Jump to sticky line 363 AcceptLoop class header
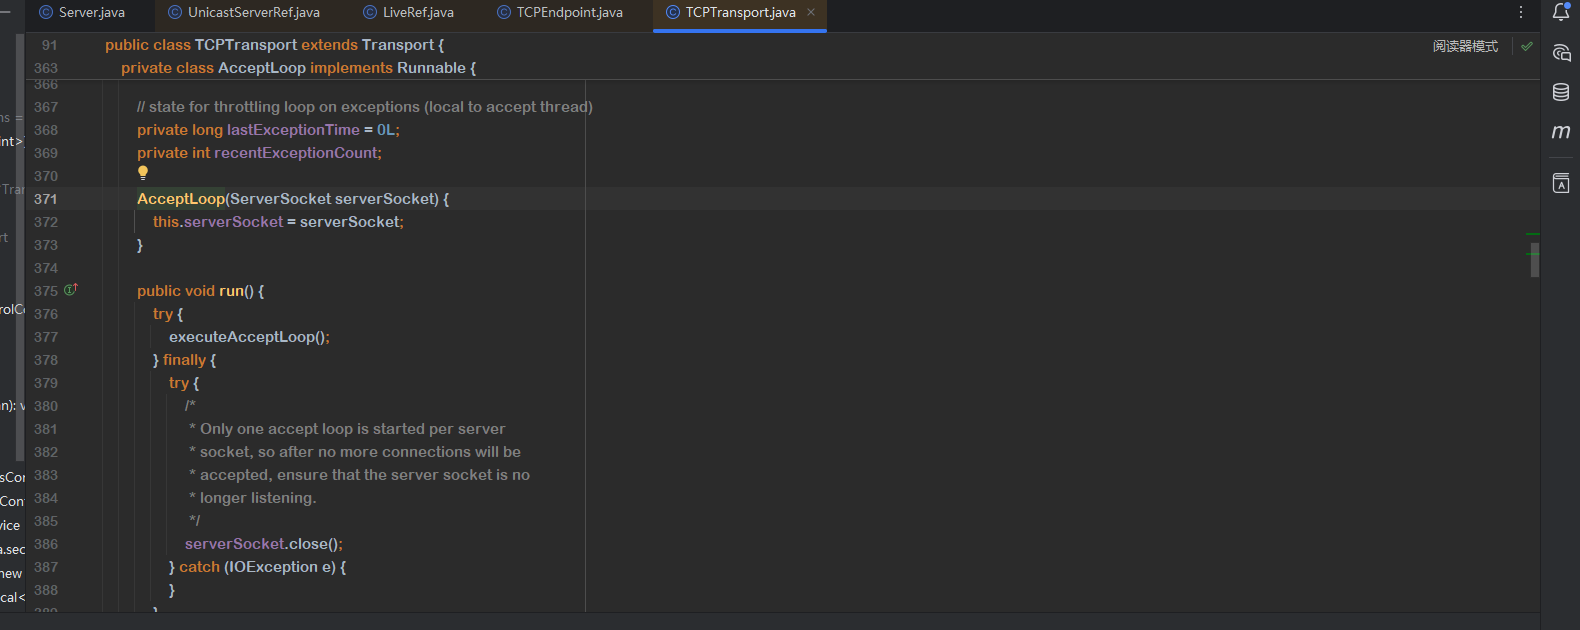Screen dimensions: 1580x630 pos(298,68)
